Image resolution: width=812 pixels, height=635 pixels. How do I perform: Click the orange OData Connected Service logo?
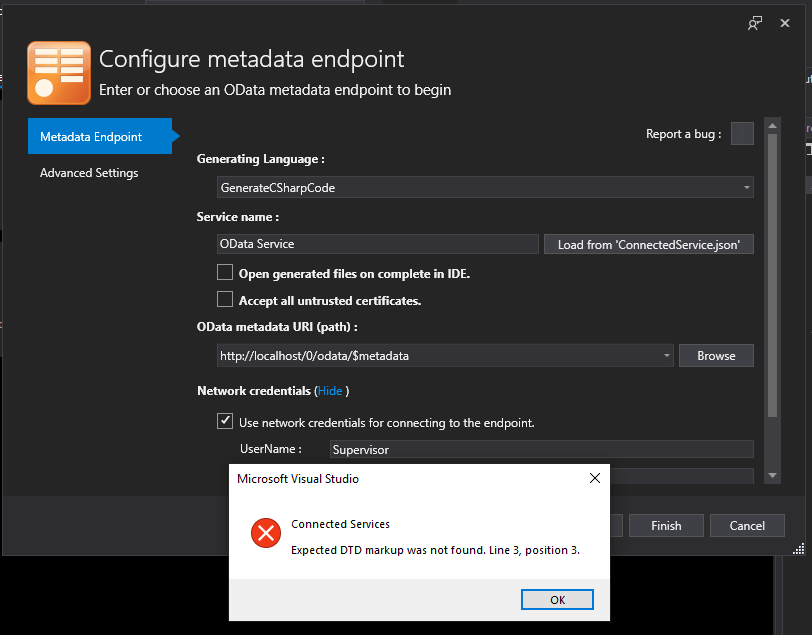pyautogui.click(x=59, y=73)
